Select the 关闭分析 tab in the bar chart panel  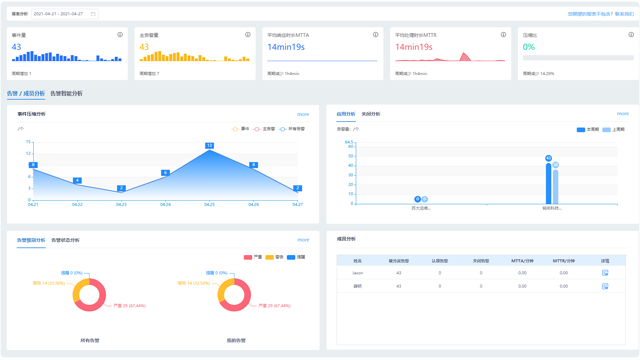[371, 114]
